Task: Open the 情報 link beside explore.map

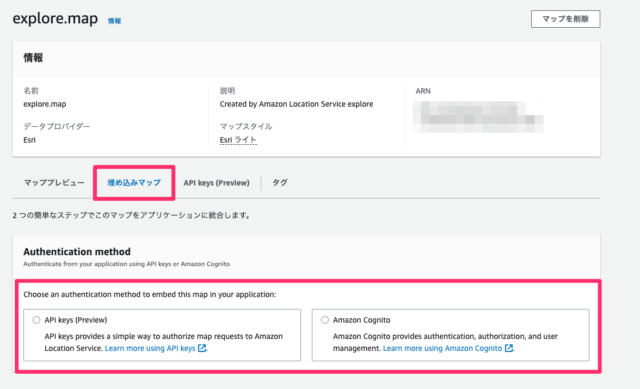Action: coord(114,21)
